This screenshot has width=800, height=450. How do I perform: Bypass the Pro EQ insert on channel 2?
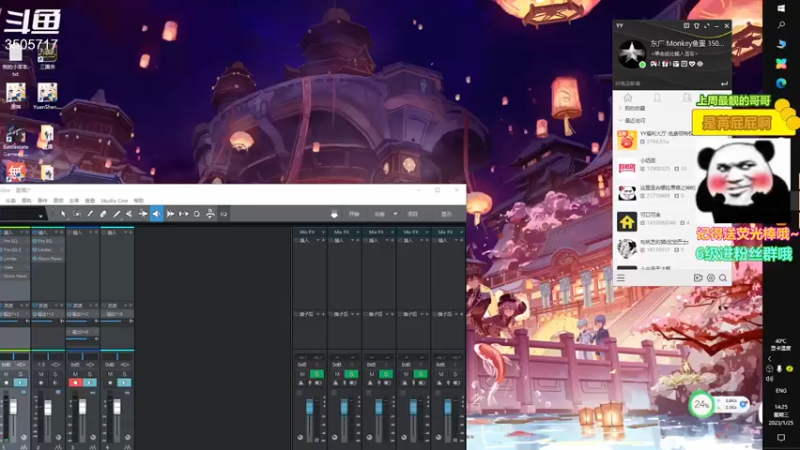click(35, 241)
